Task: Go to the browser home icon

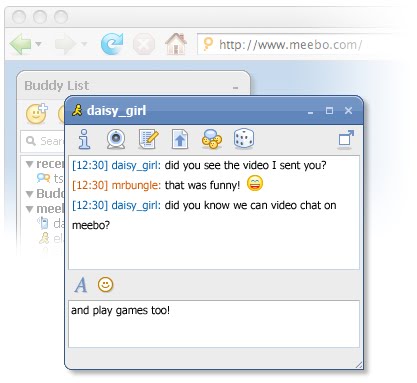Action: [176, 44]
